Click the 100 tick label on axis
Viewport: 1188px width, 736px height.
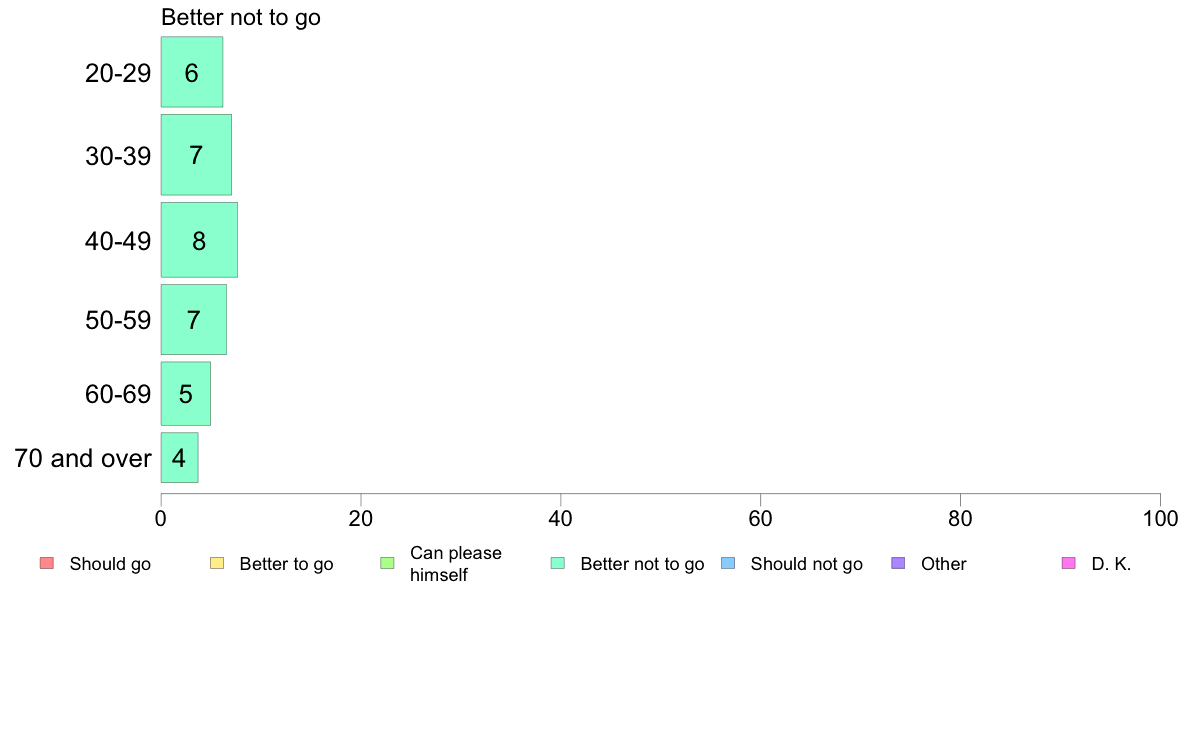pyautogui.click(x=1160, y=518)
